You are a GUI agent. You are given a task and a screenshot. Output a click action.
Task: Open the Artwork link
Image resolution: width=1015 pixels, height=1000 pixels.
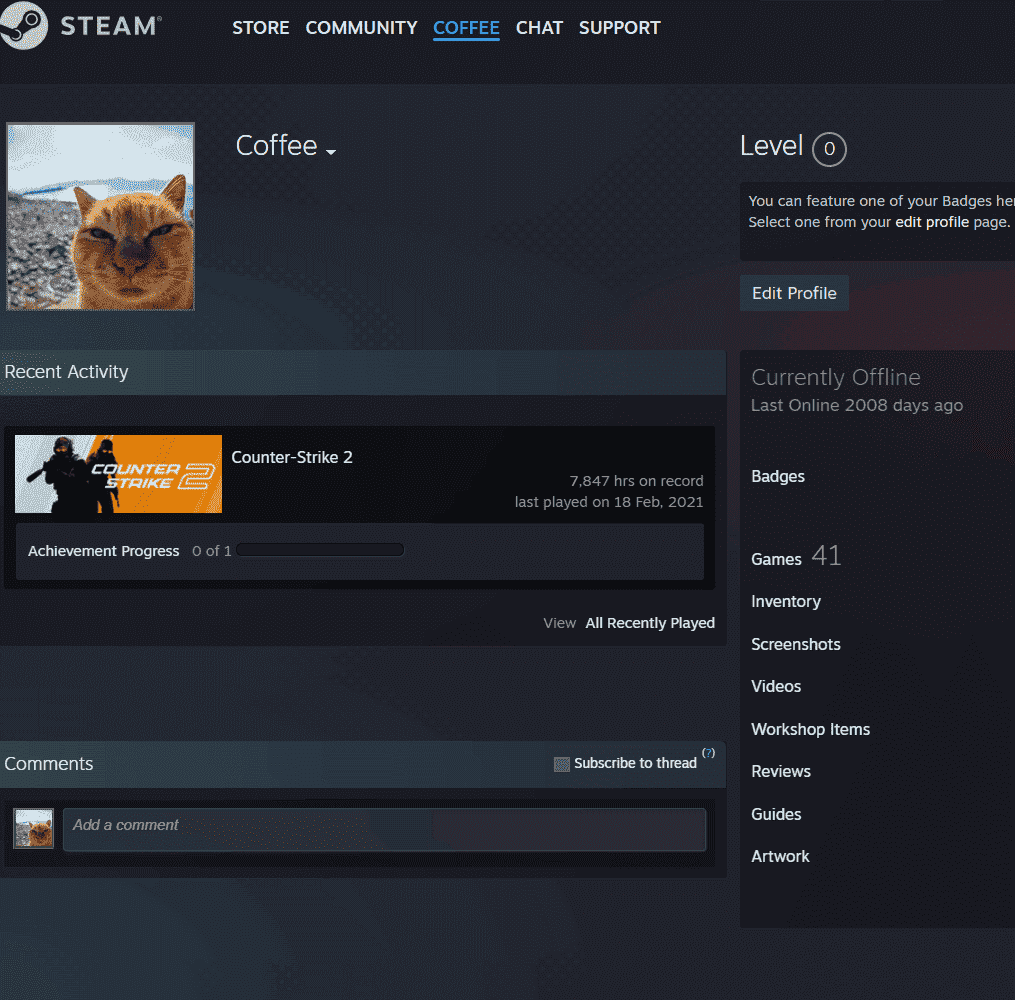(x=780, y=856)
